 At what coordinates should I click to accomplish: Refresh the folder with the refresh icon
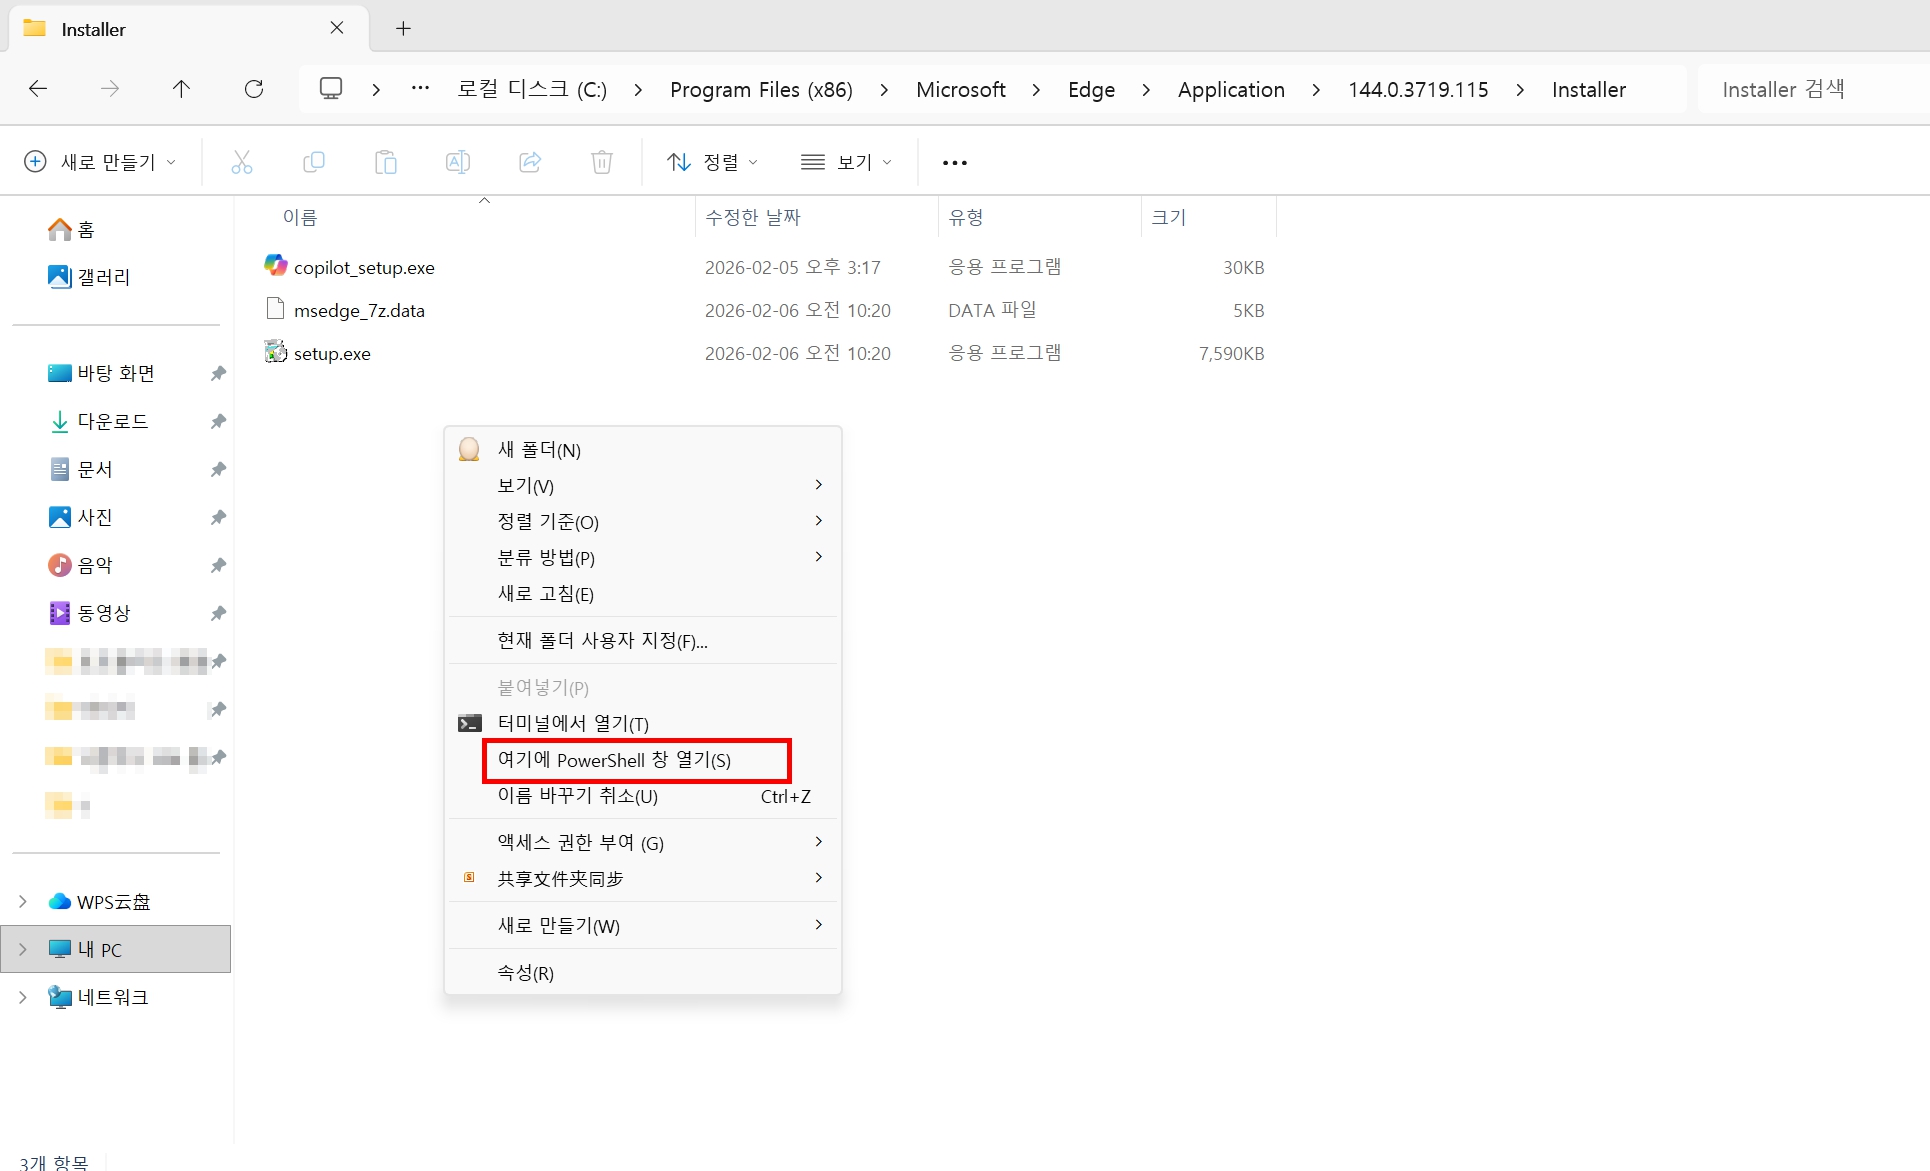254,88
